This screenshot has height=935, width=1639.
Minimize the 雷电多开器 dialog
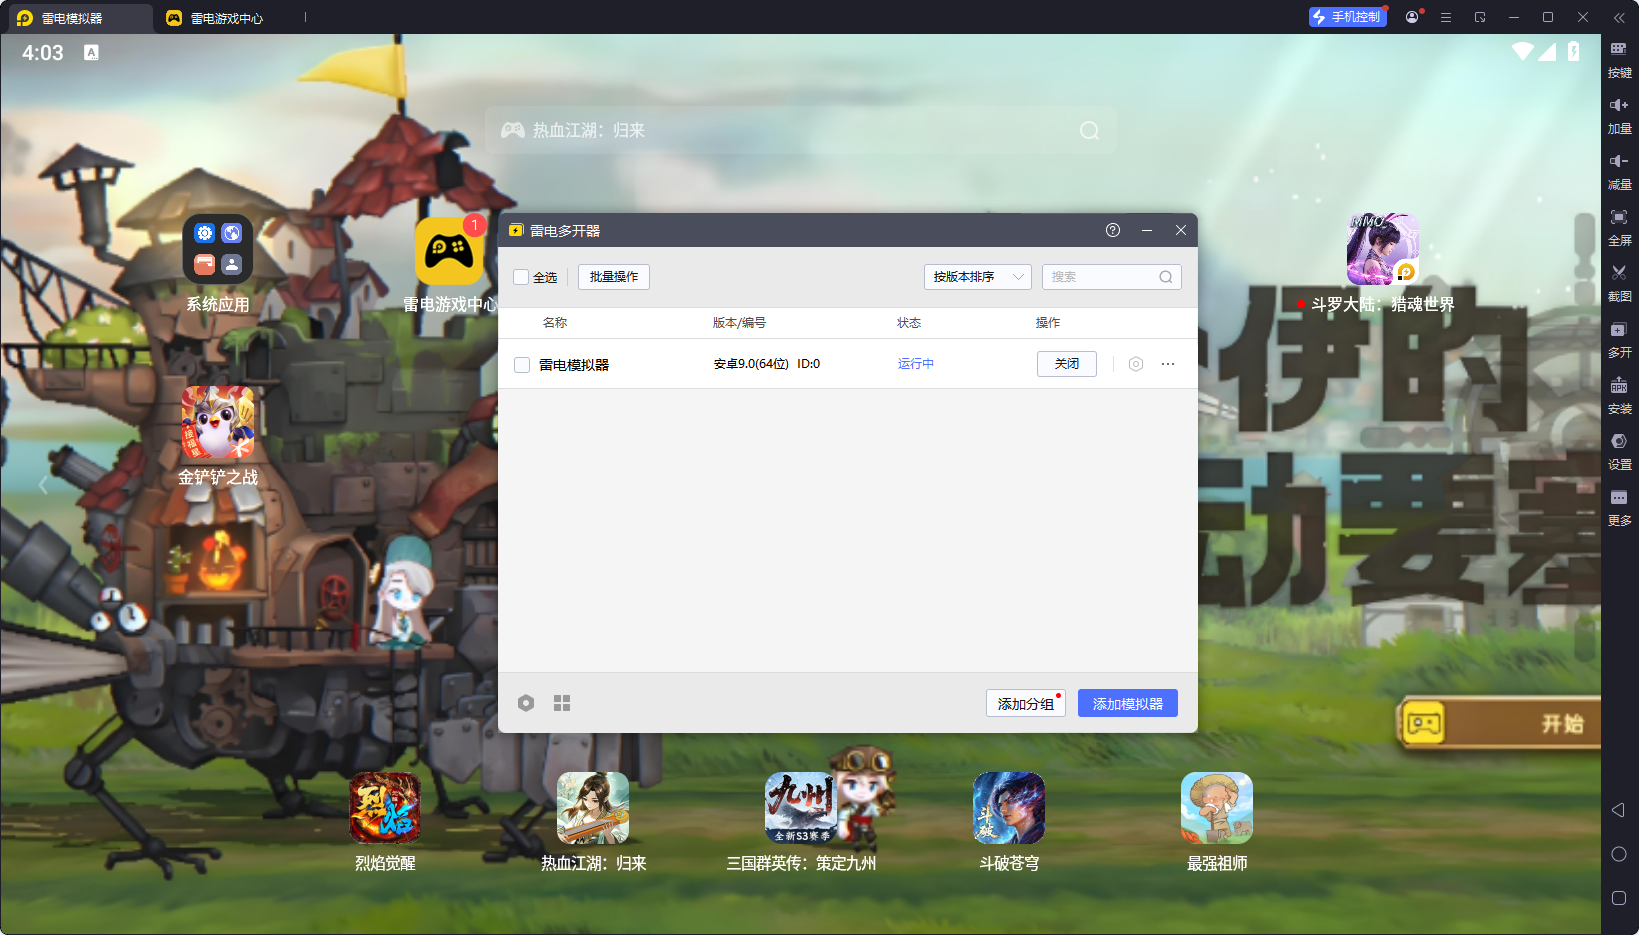[x=1147, y=230]
